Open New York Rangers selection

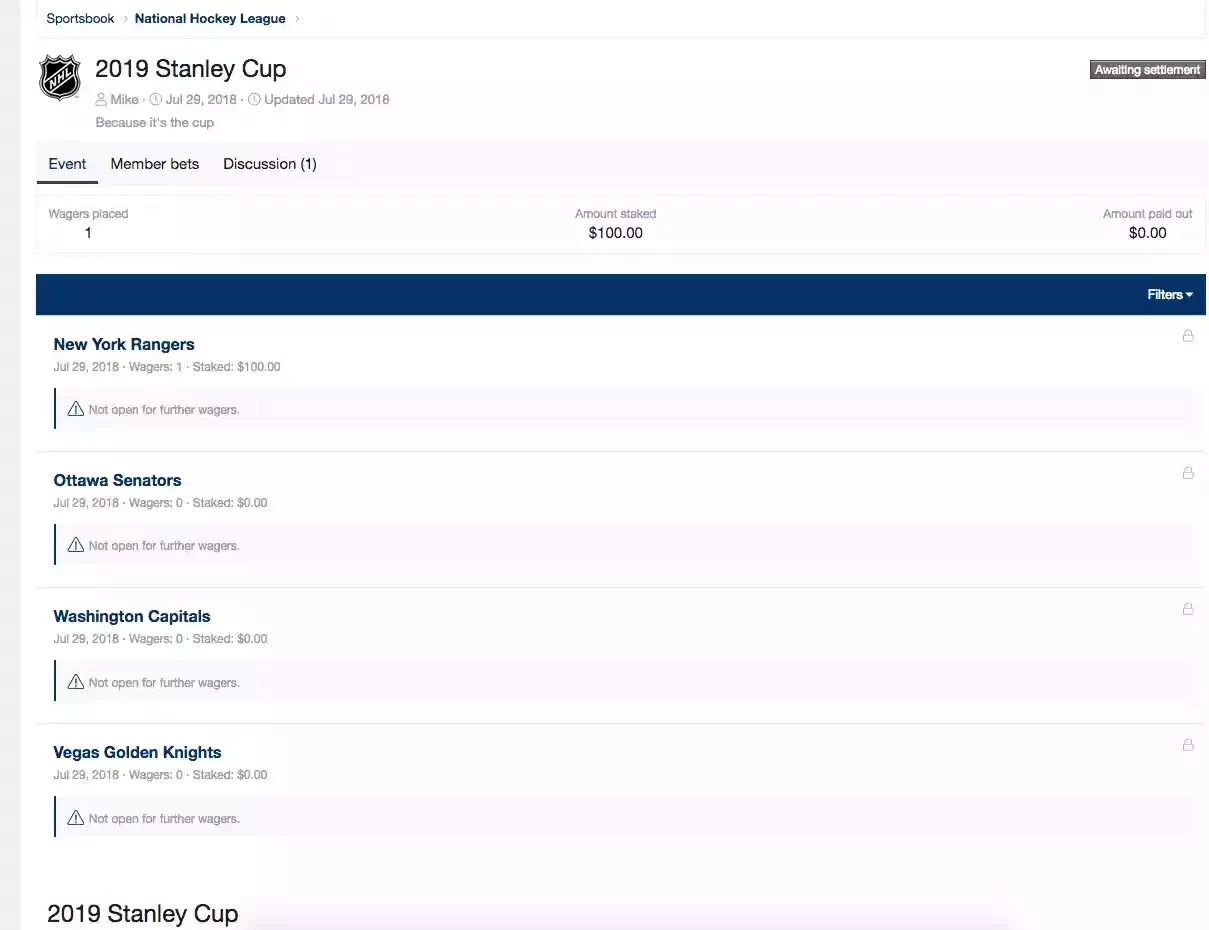pyautogui.click(x=124, y=344)
